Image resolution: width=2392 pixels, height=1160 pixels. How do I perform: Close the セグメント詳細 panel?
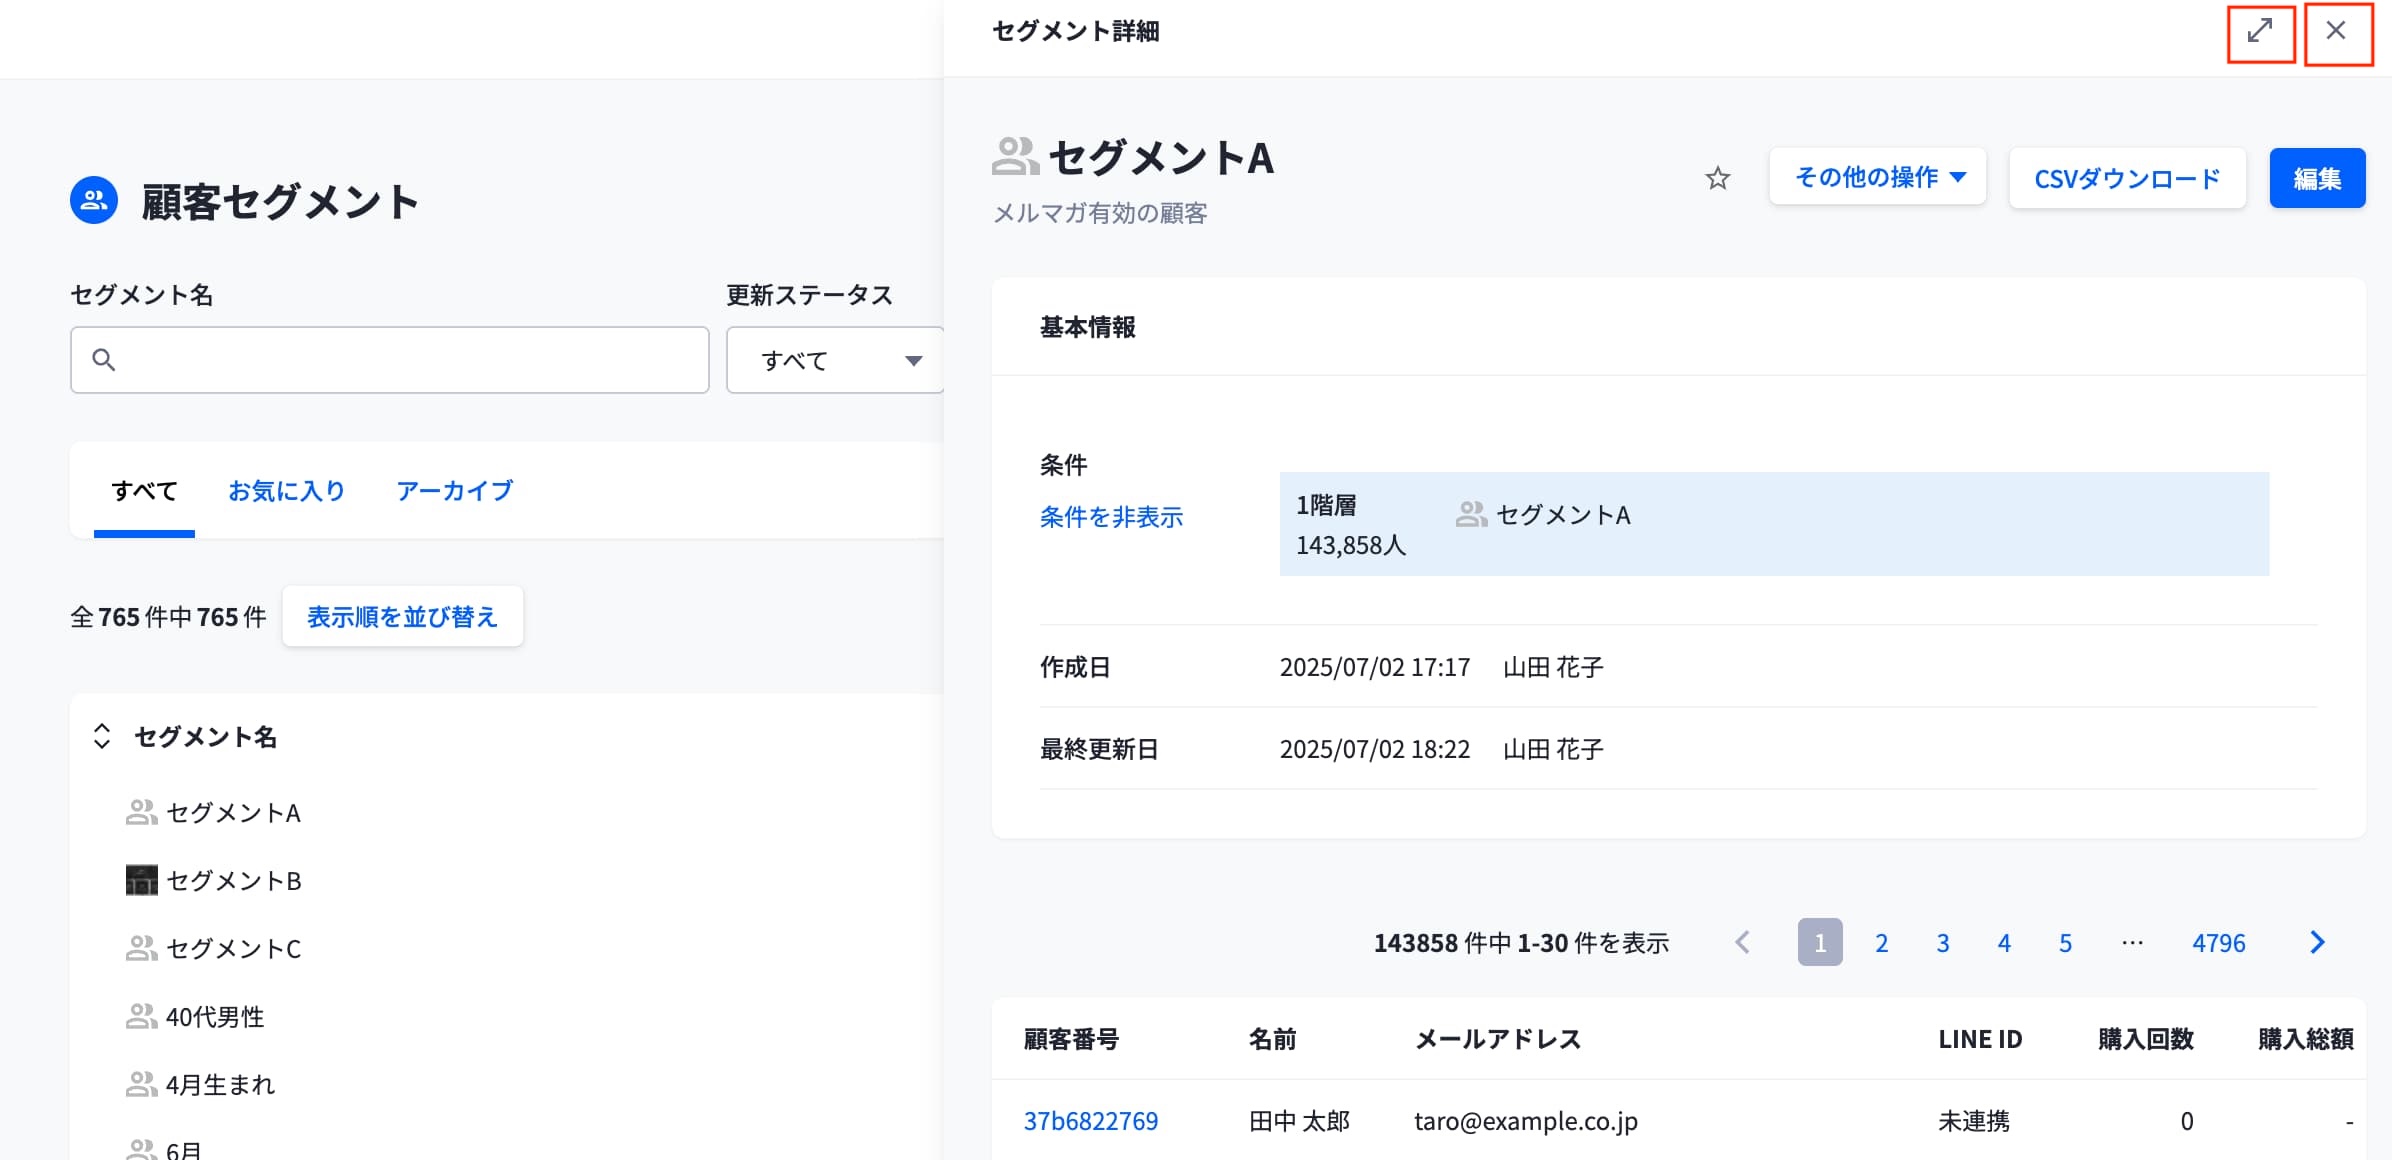coord(2336,32)
